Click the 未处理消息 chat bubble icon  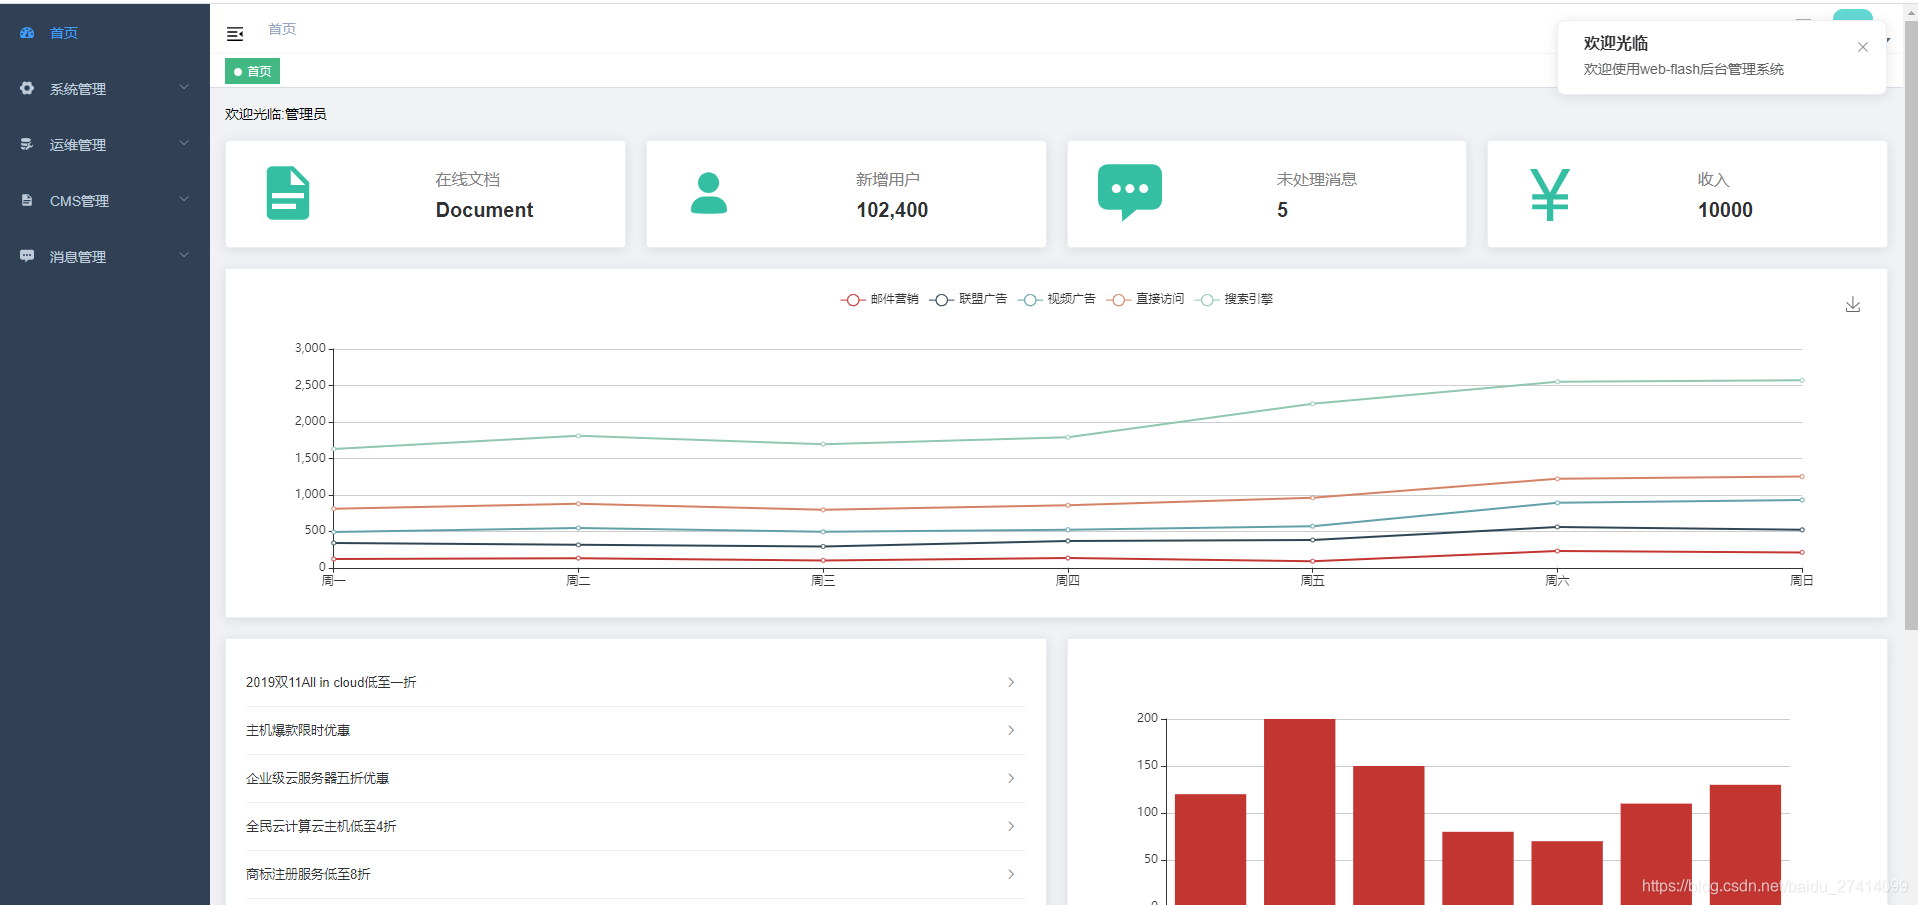(x=1130, y=192)
